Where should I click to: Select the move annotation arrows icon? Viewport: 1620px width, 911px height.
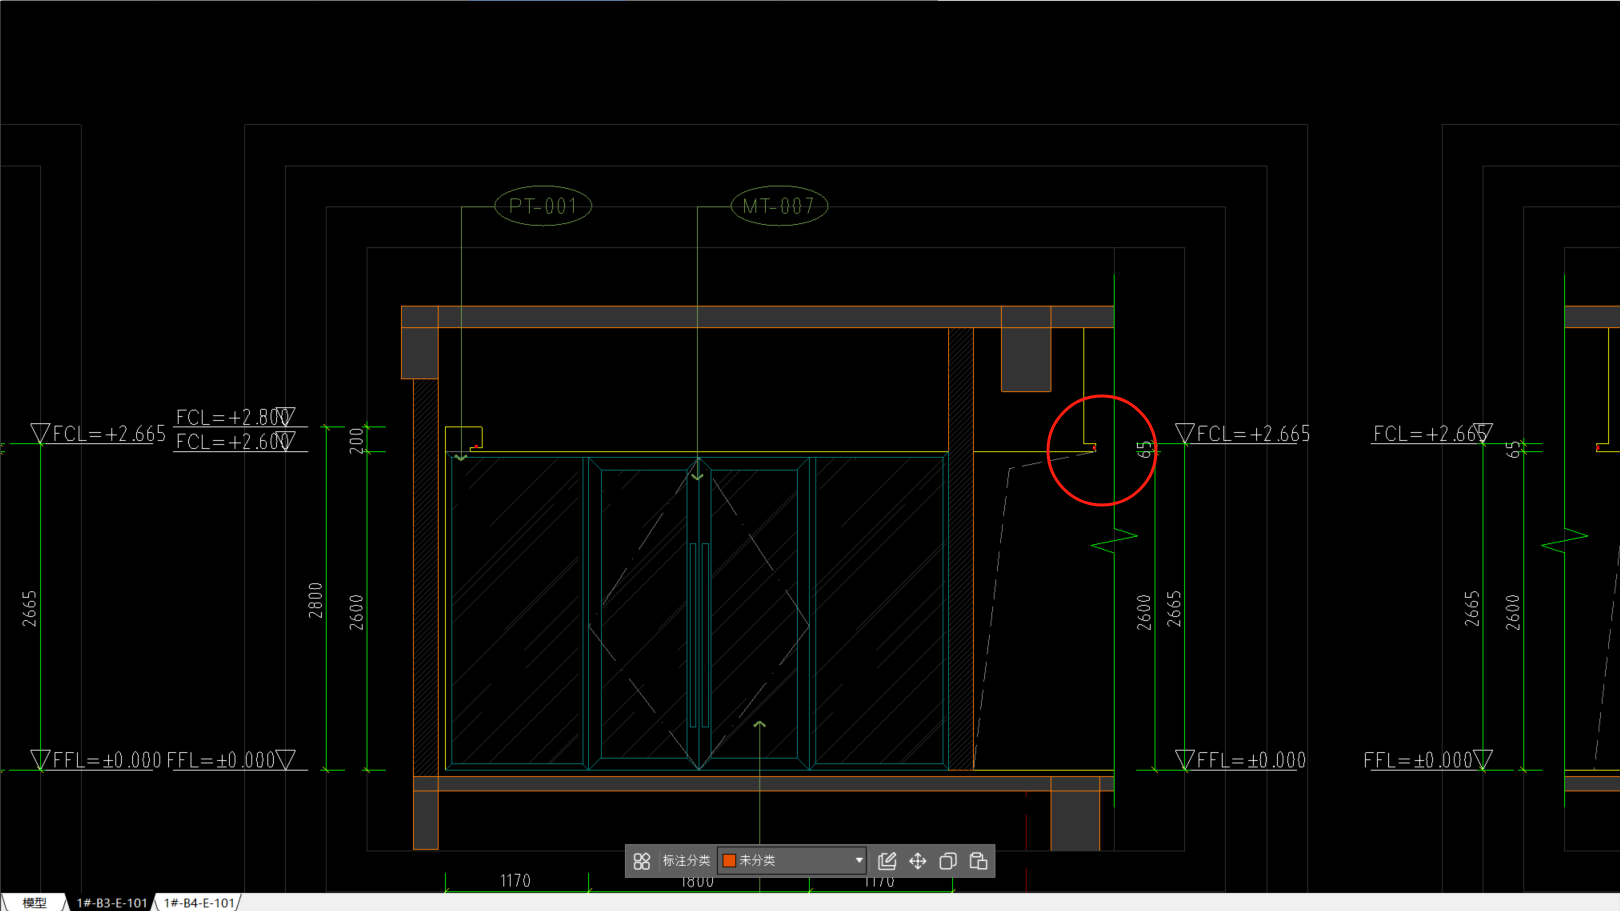click(918, 861)
